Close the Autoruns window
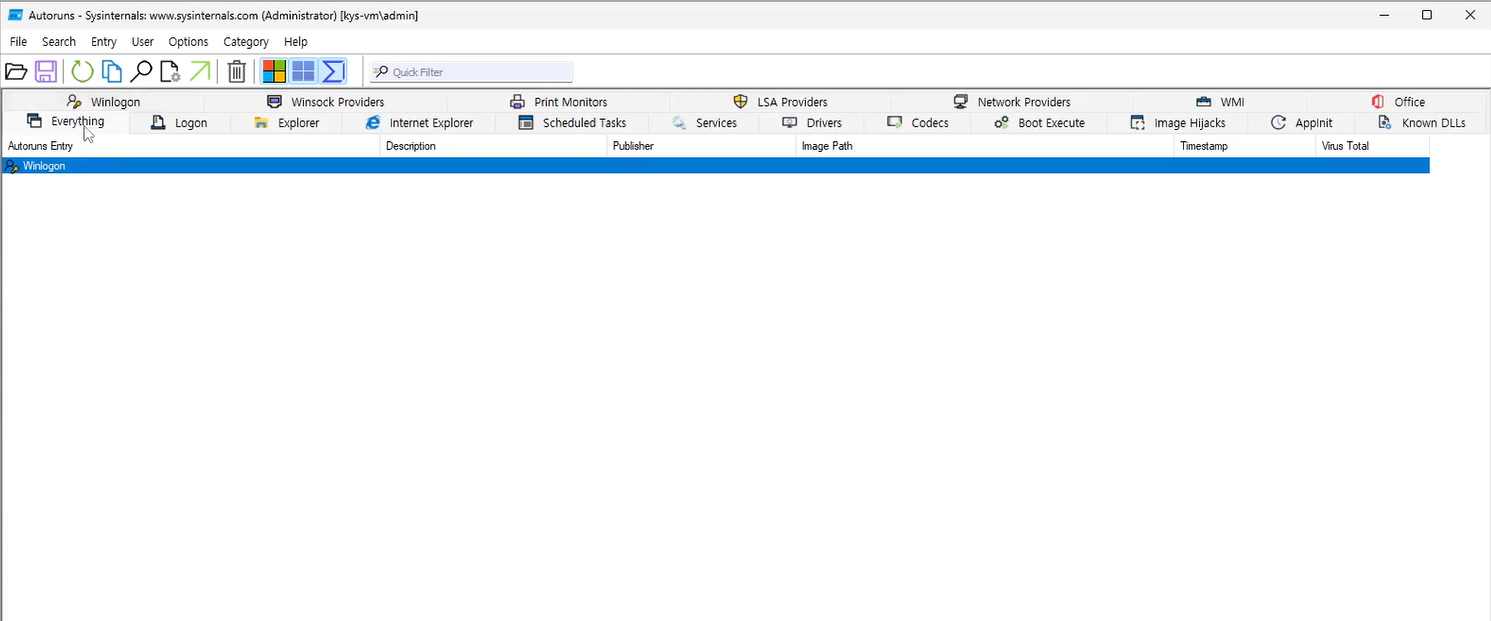 pos(1470,15)
